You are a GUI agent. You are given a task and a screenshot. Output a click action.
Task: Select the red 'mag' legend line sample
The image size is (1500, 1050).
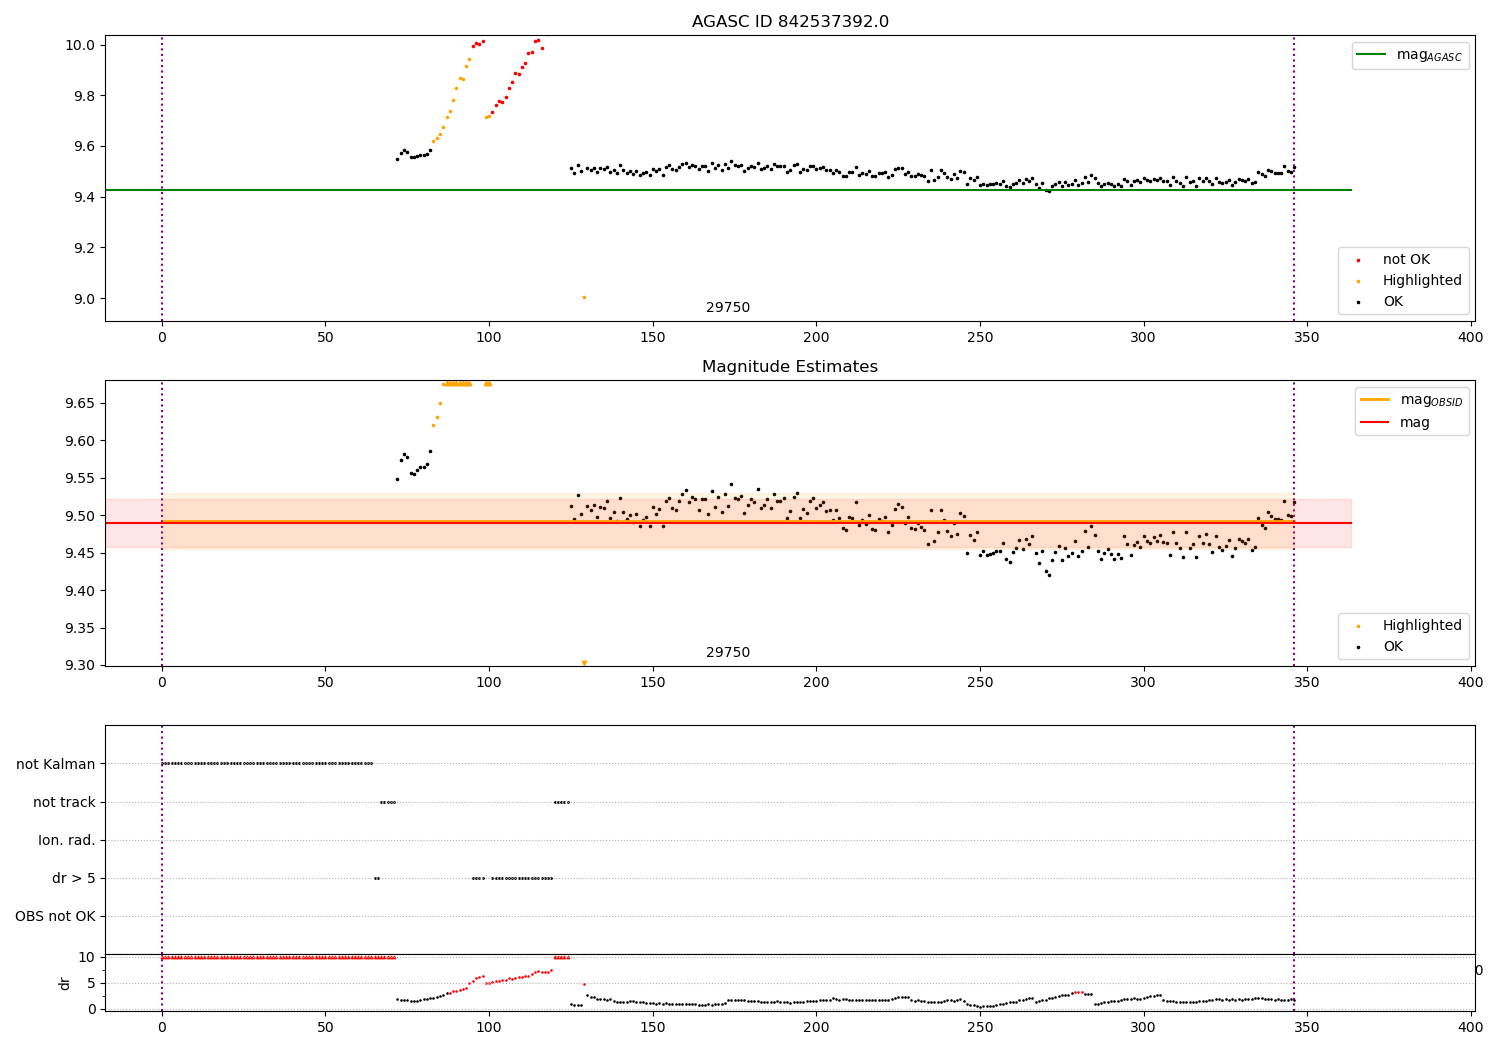pyautogui.click(x=1375, y=422)
